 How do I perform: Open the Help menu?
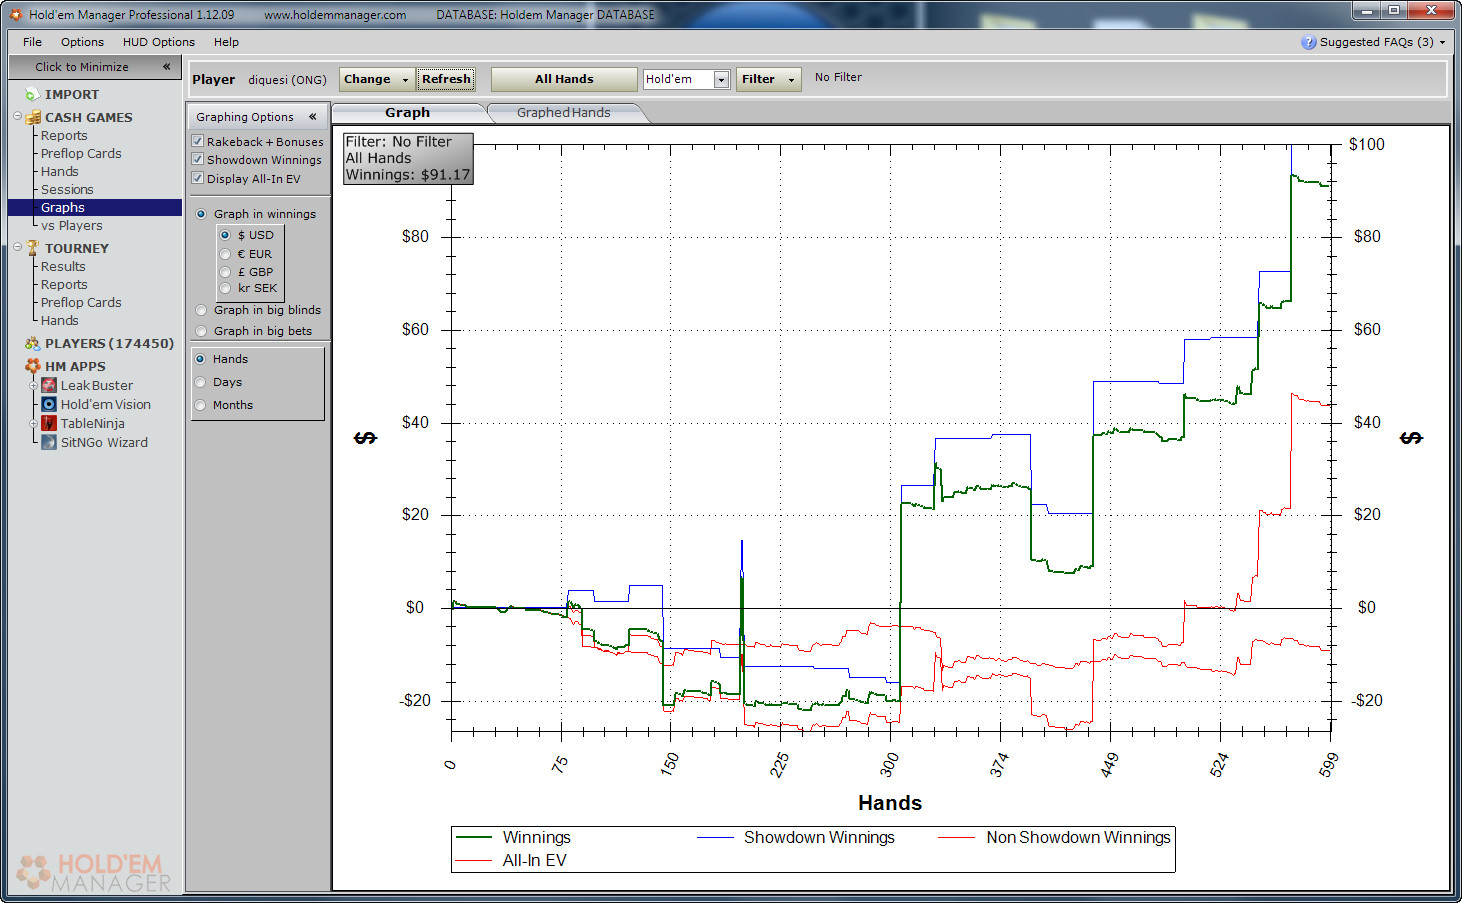click(226, 42)
